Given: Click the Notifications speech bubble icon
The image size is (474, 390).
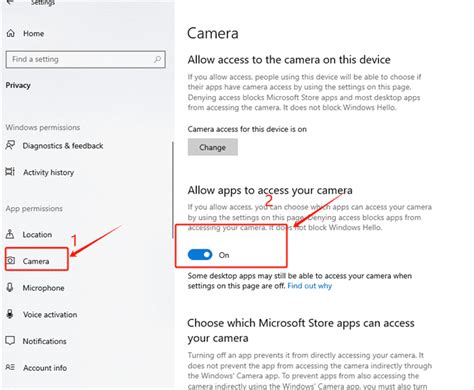Looking at the screenshot, I should tap(10, 341).
